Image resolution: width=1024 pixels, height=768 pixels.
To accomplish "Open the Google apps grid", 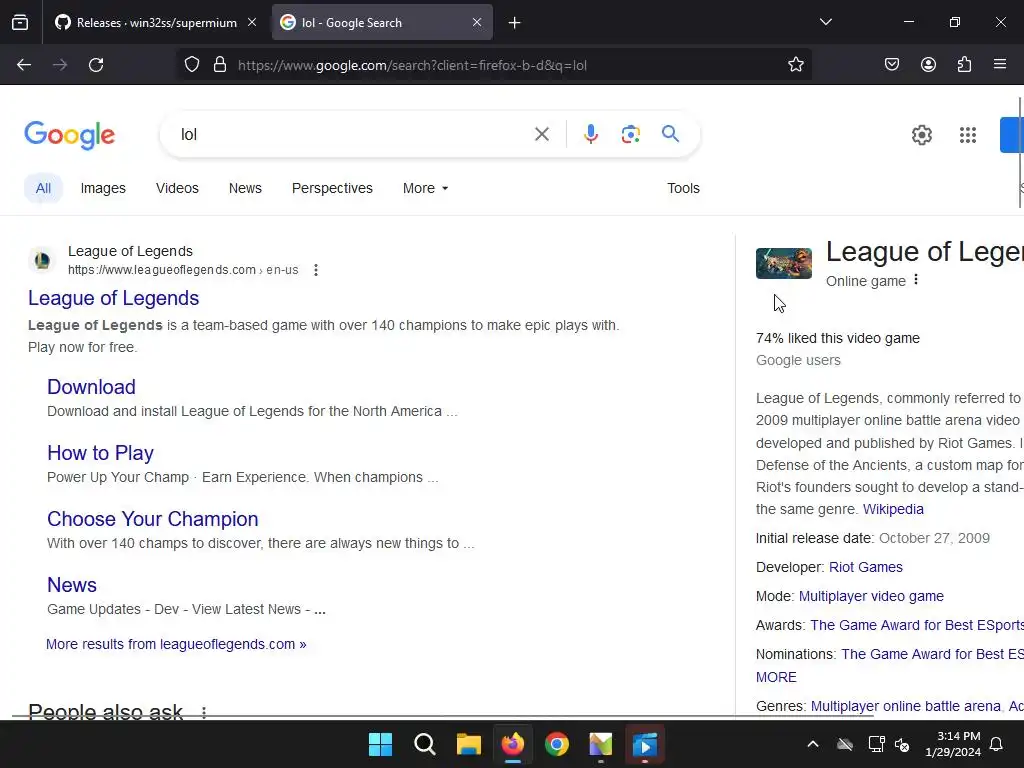I will pyautogui.click(x=968, y=135).
